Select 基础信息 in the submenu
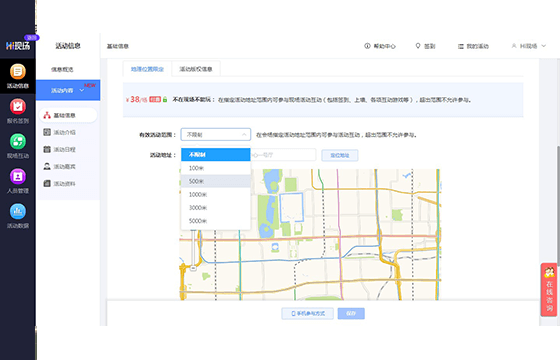560x360 pixels. click(x=68, y=115)
